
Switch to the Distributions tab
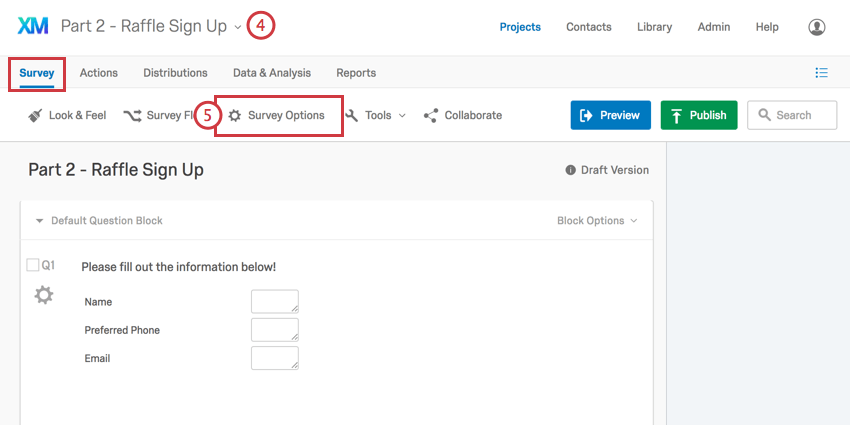175,73
